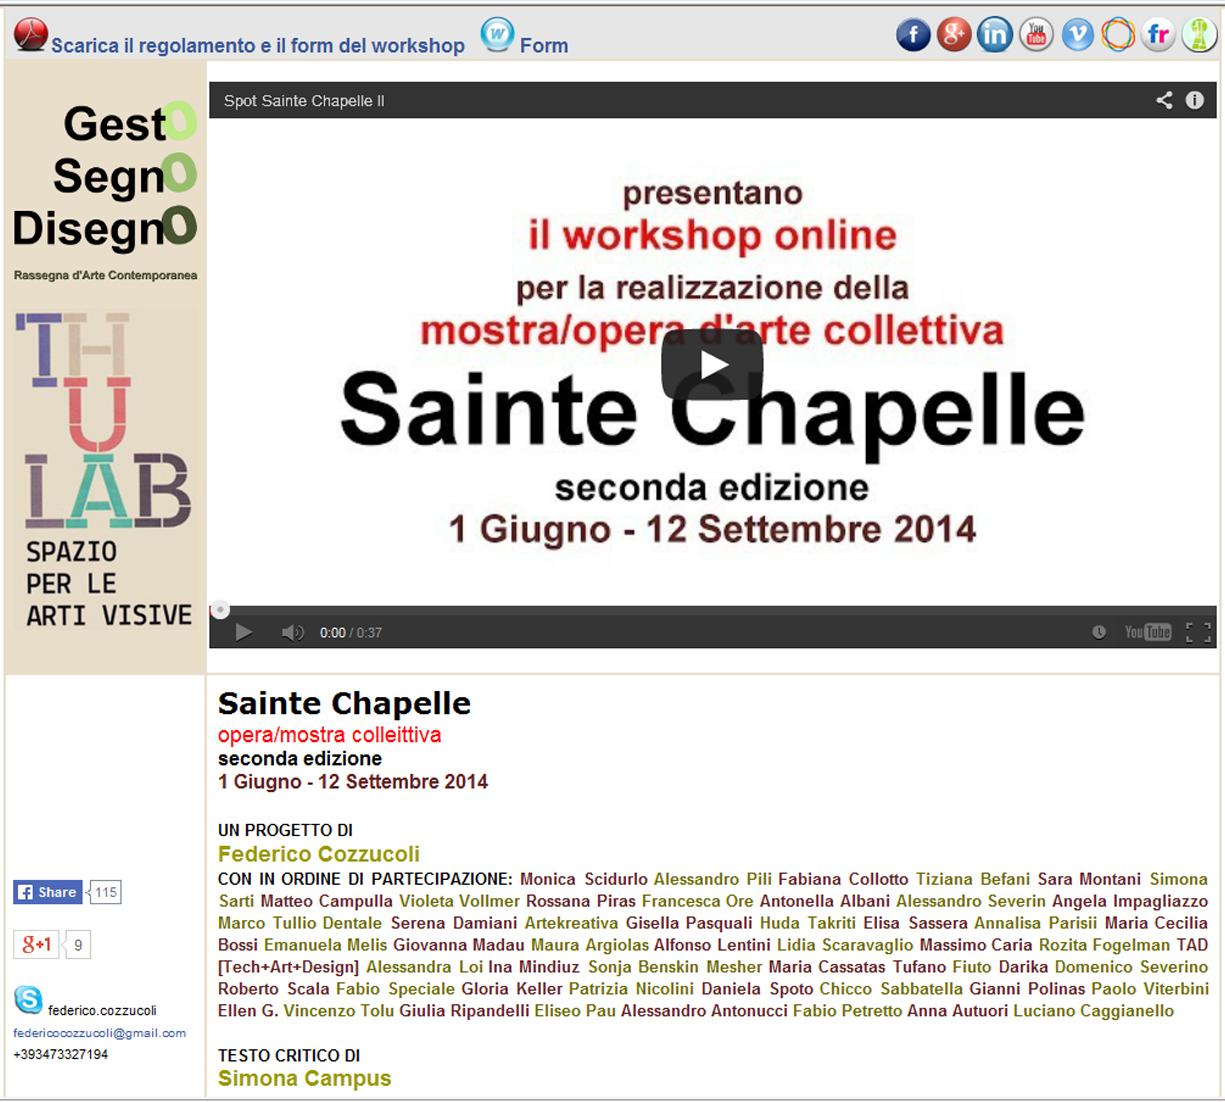Mute the video volume
Screen dimensions: 1225x1102
(292, 632)
